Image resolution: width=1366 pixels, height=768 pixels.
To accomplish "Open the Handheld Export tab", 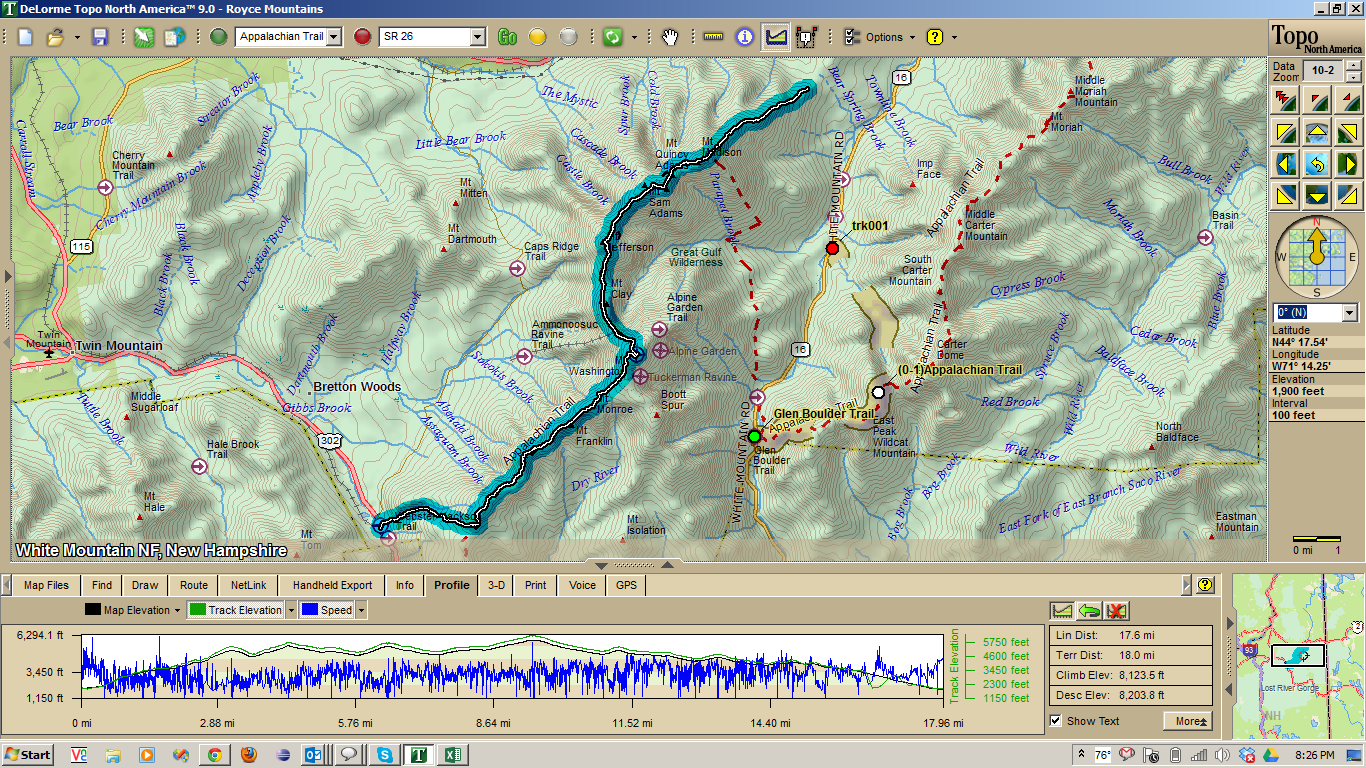I will click(331, 586).
